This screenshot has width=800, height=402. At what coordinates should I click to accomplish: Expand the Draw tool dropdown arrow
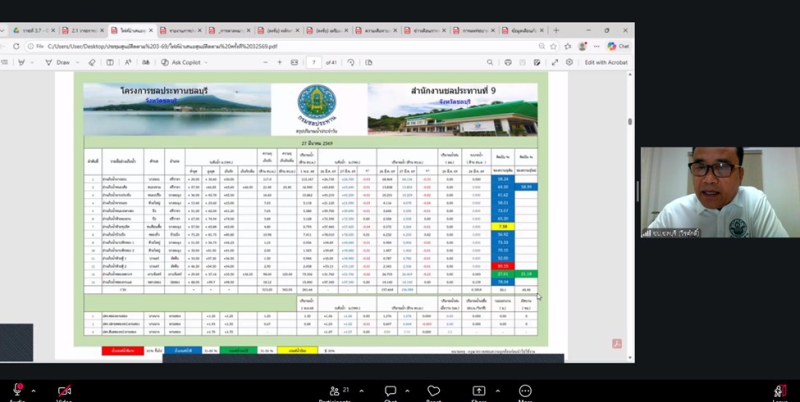[78, 62]
